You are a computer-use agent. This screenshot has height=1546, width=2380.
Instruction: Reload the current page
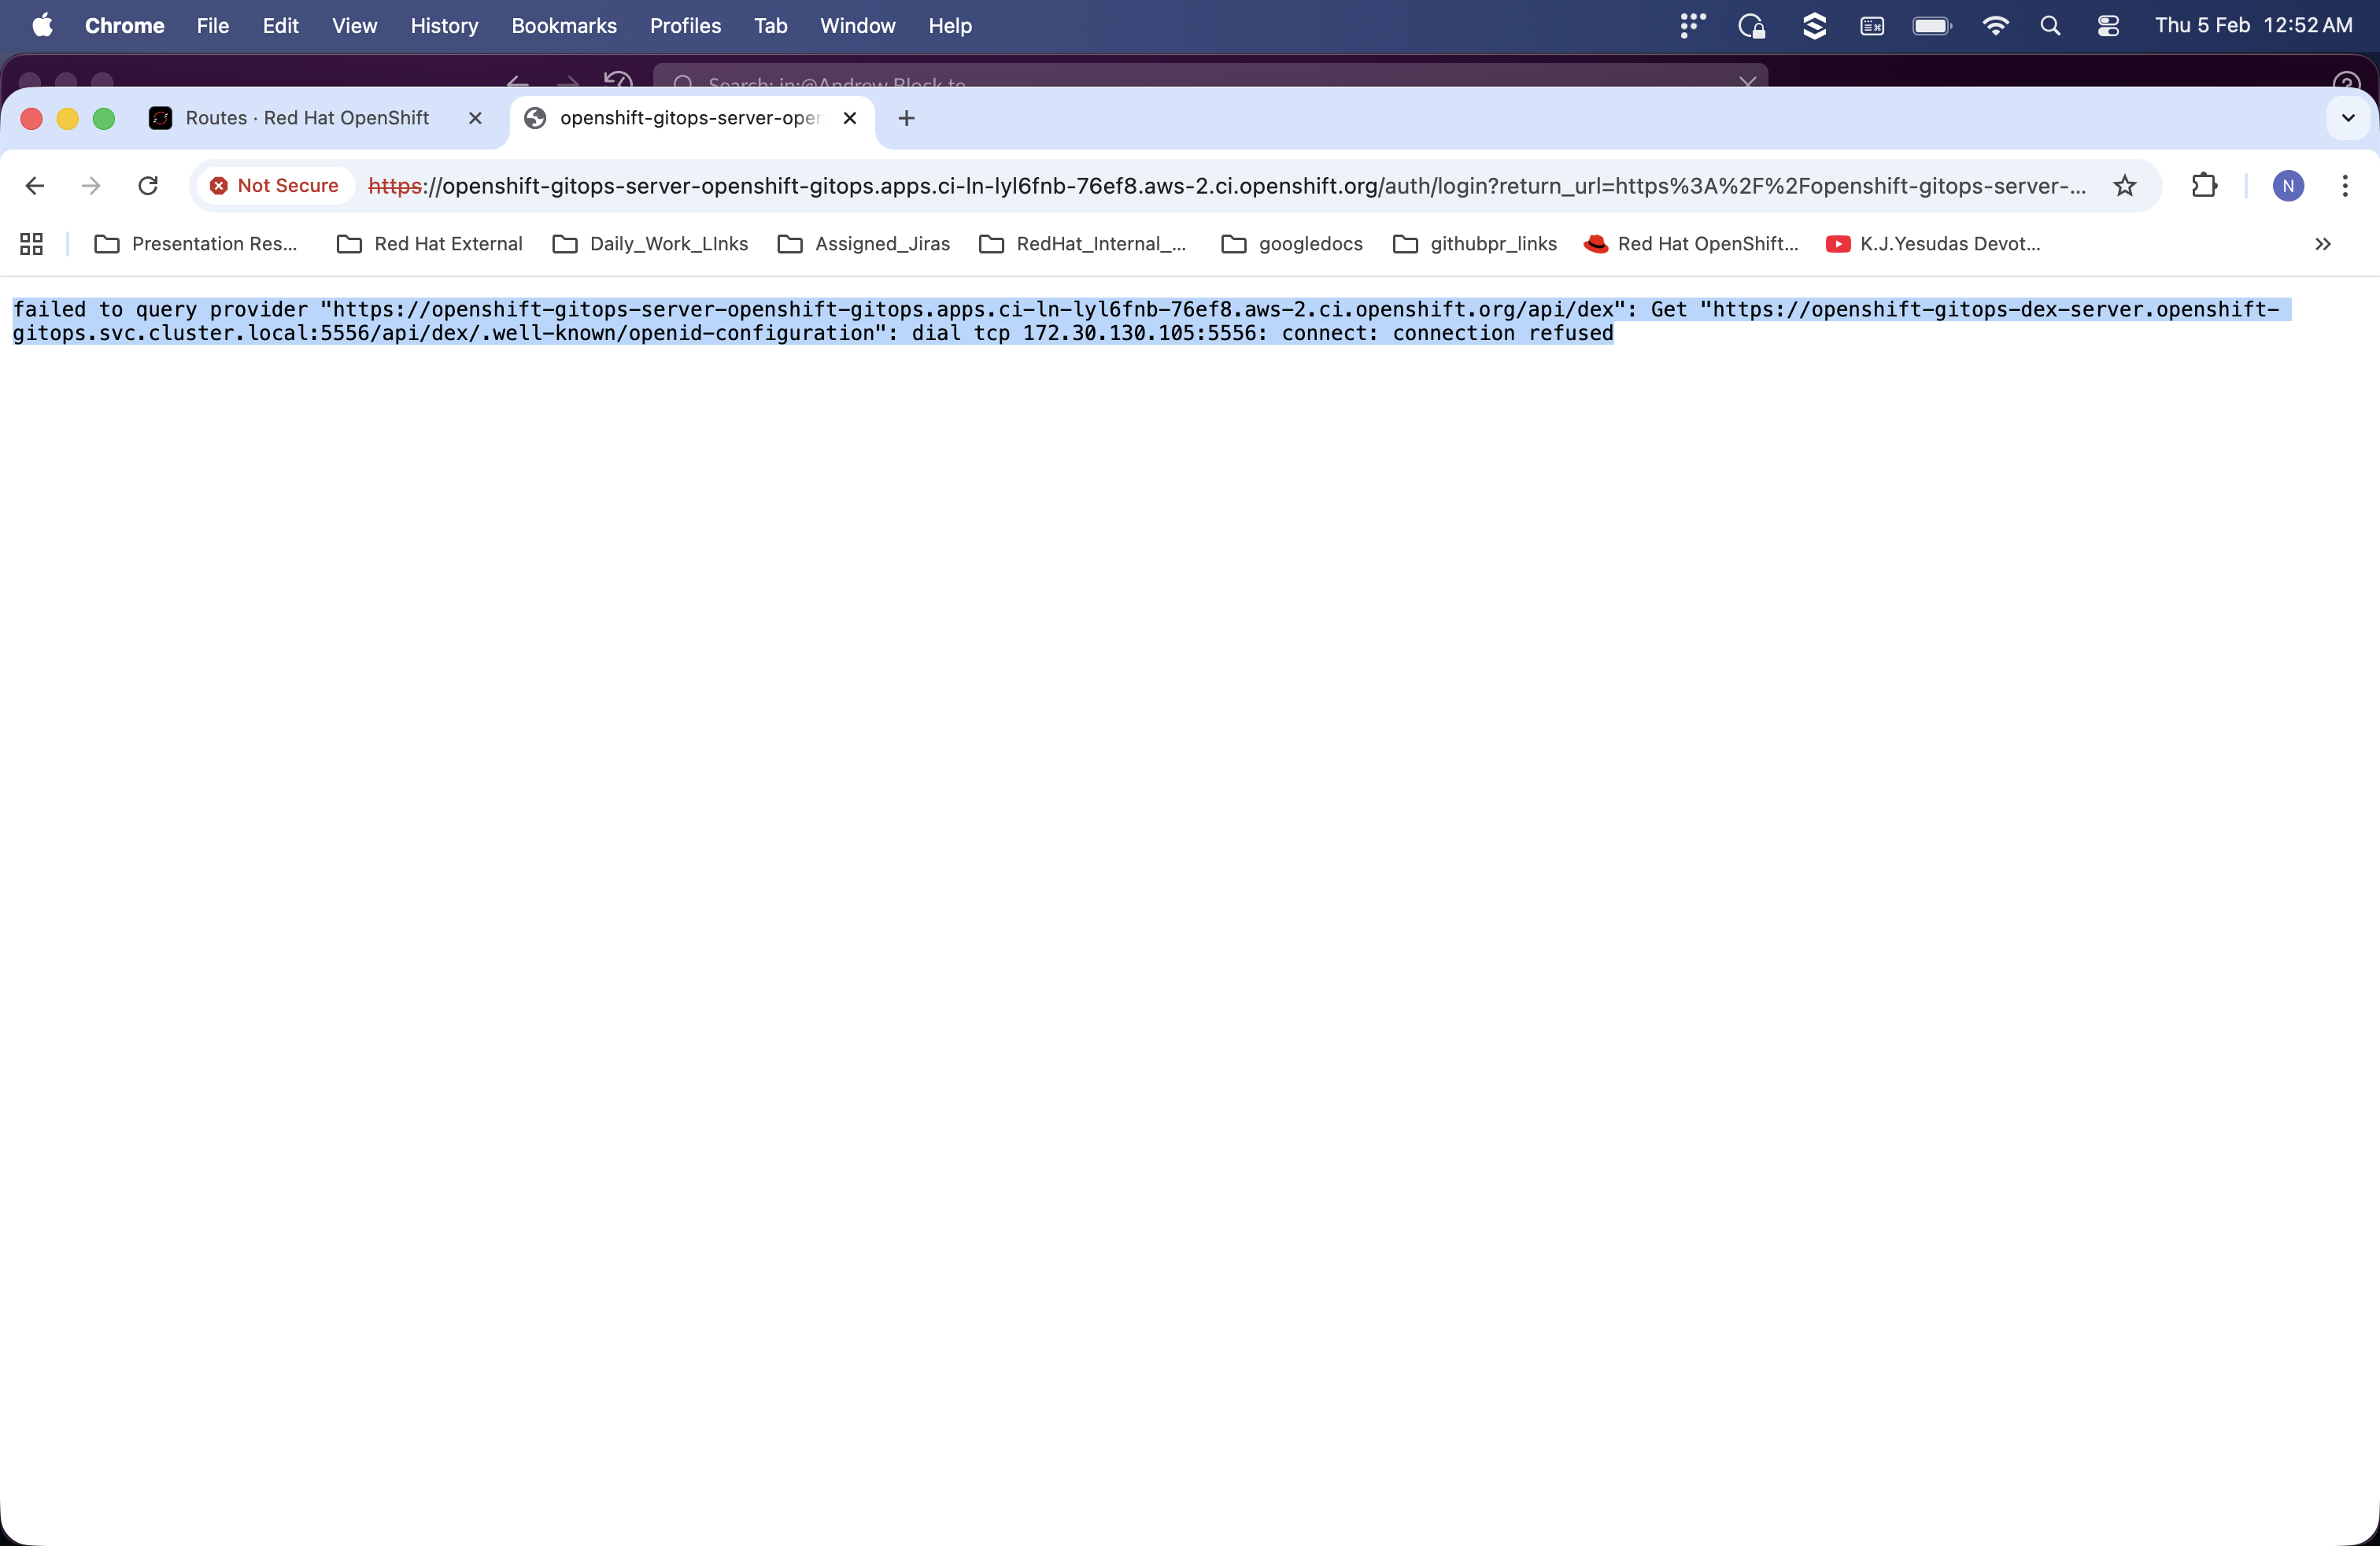(x=148, y=186)
